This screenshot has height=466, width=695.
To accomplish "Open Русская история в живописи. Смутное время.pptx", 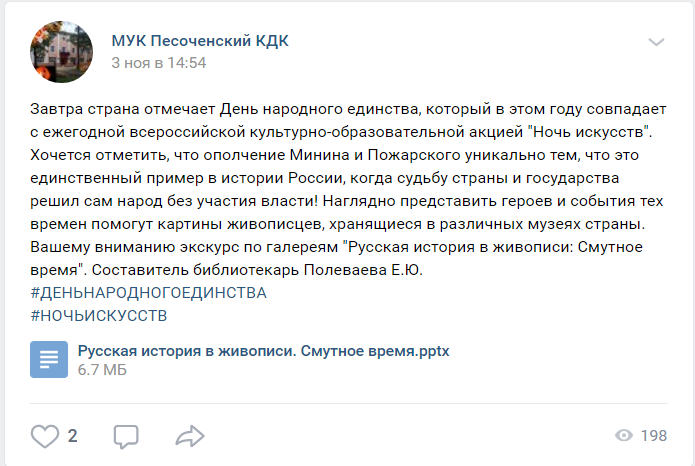I will tap(264, 351).
